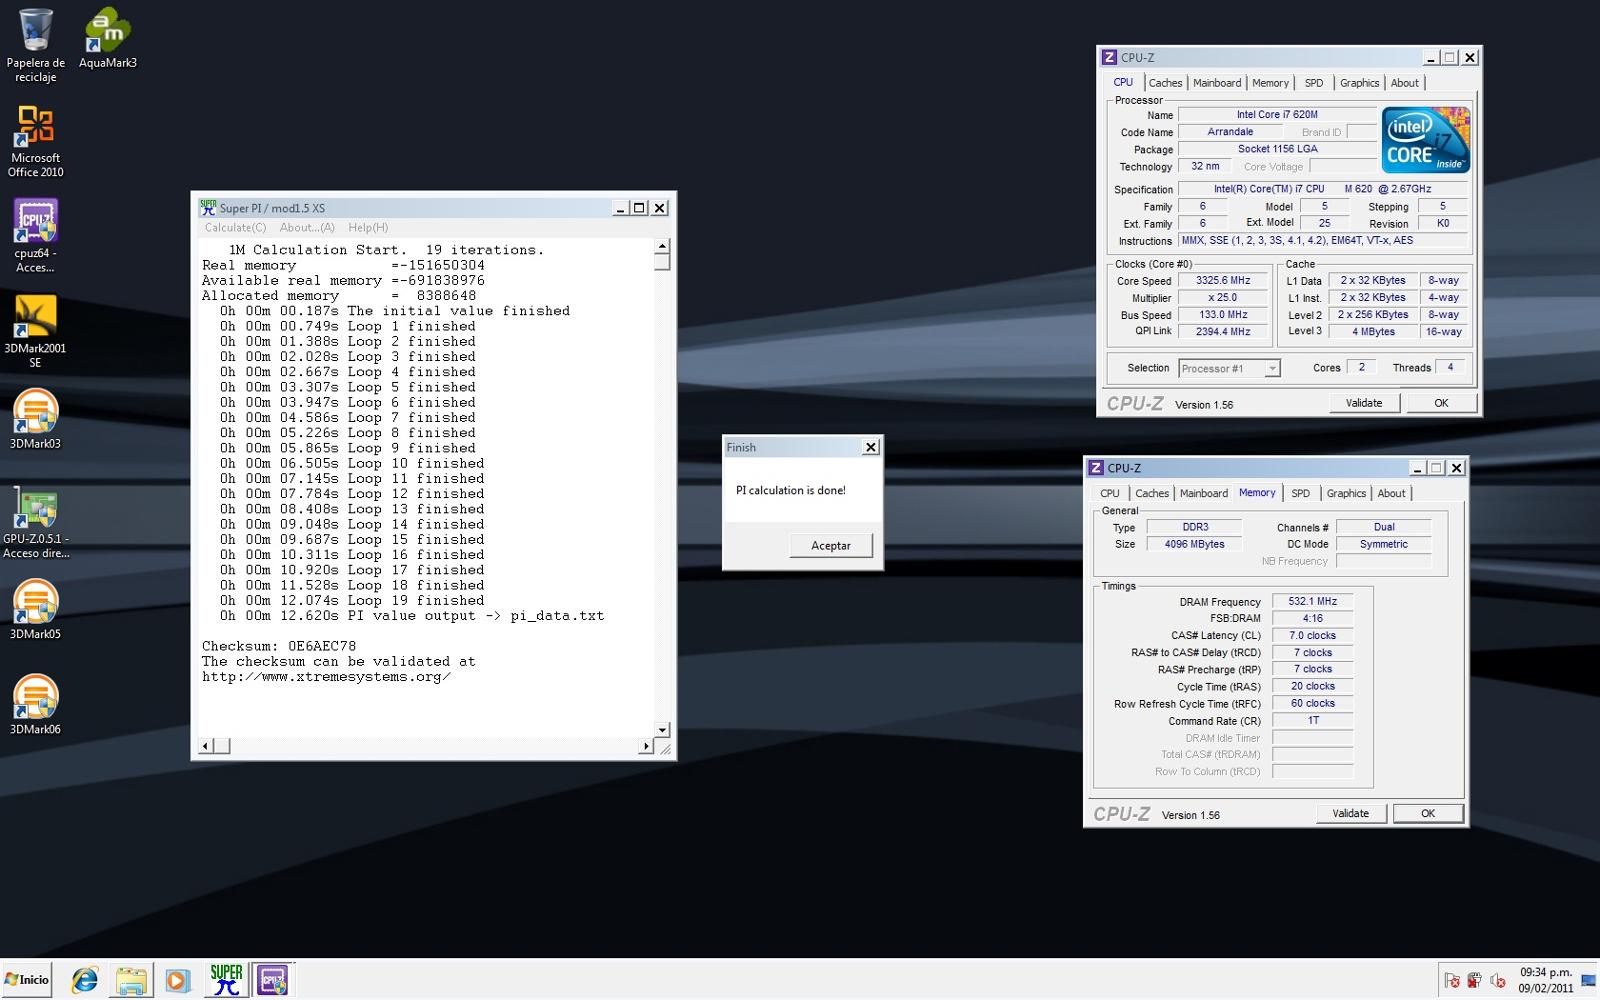Image resolution: width=1600 pixels, height=1000 pixels.
Task: Open the volume tray icon
Action: tap(1497, 981)
